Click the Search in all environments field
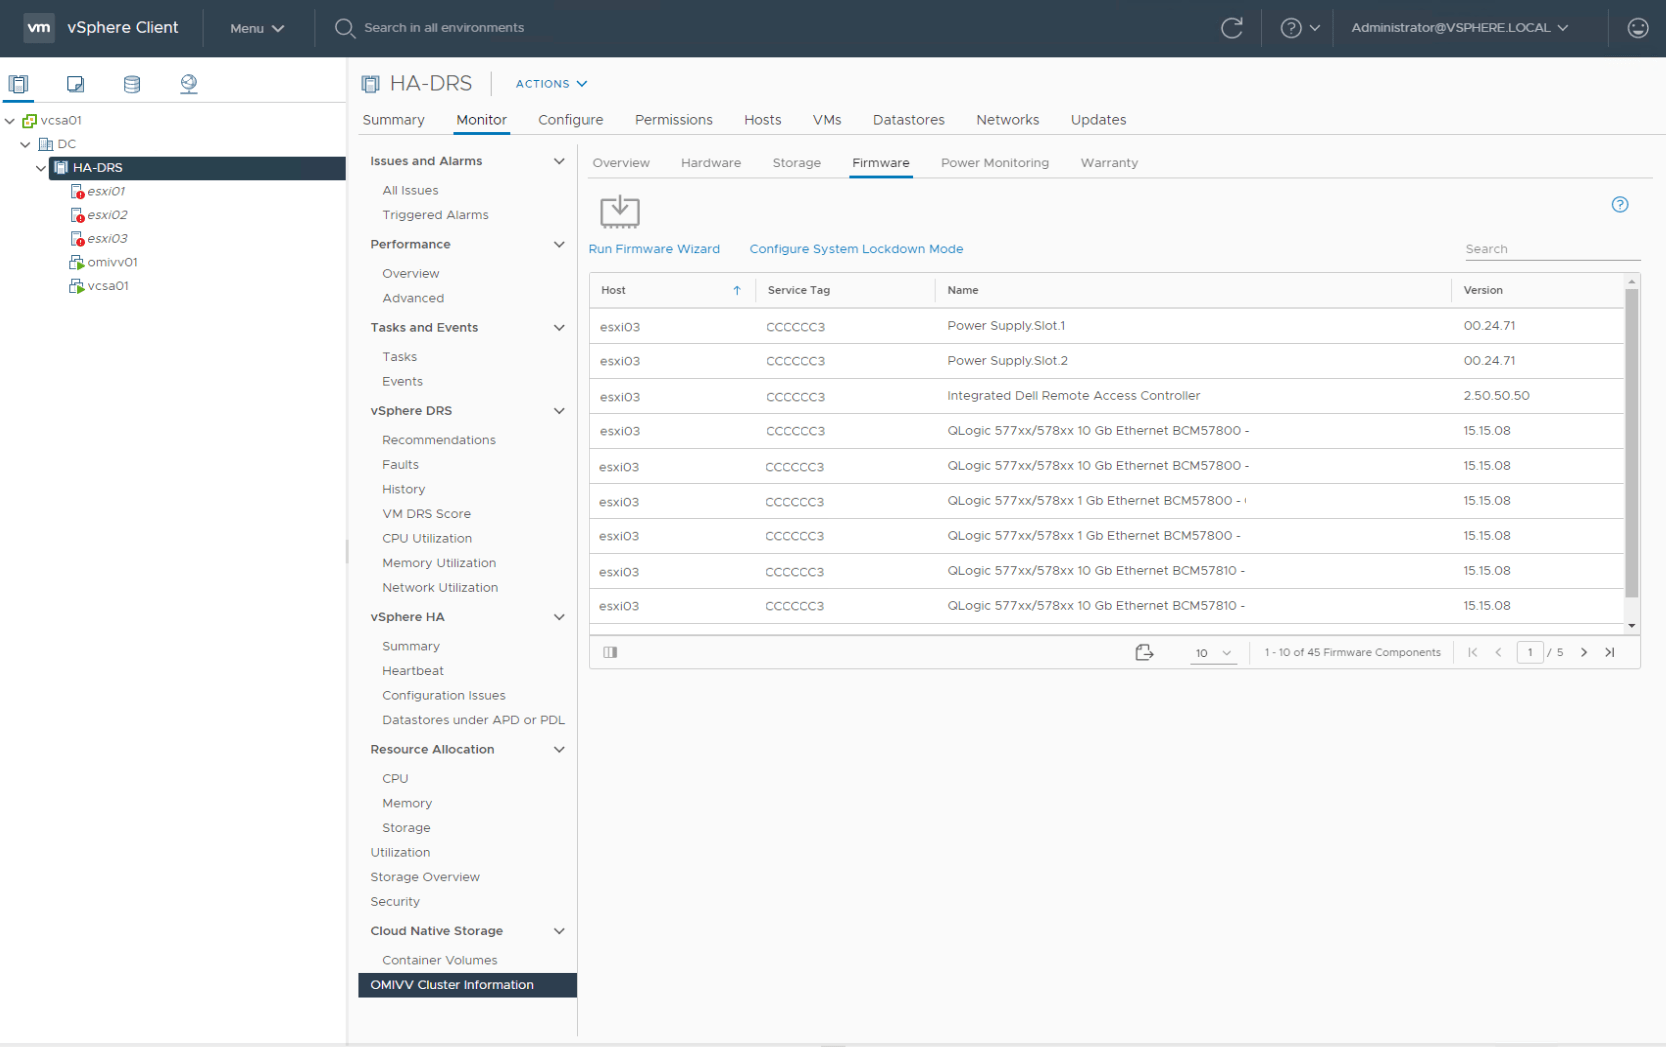The image size is (1666, 1047). point(444,28)
